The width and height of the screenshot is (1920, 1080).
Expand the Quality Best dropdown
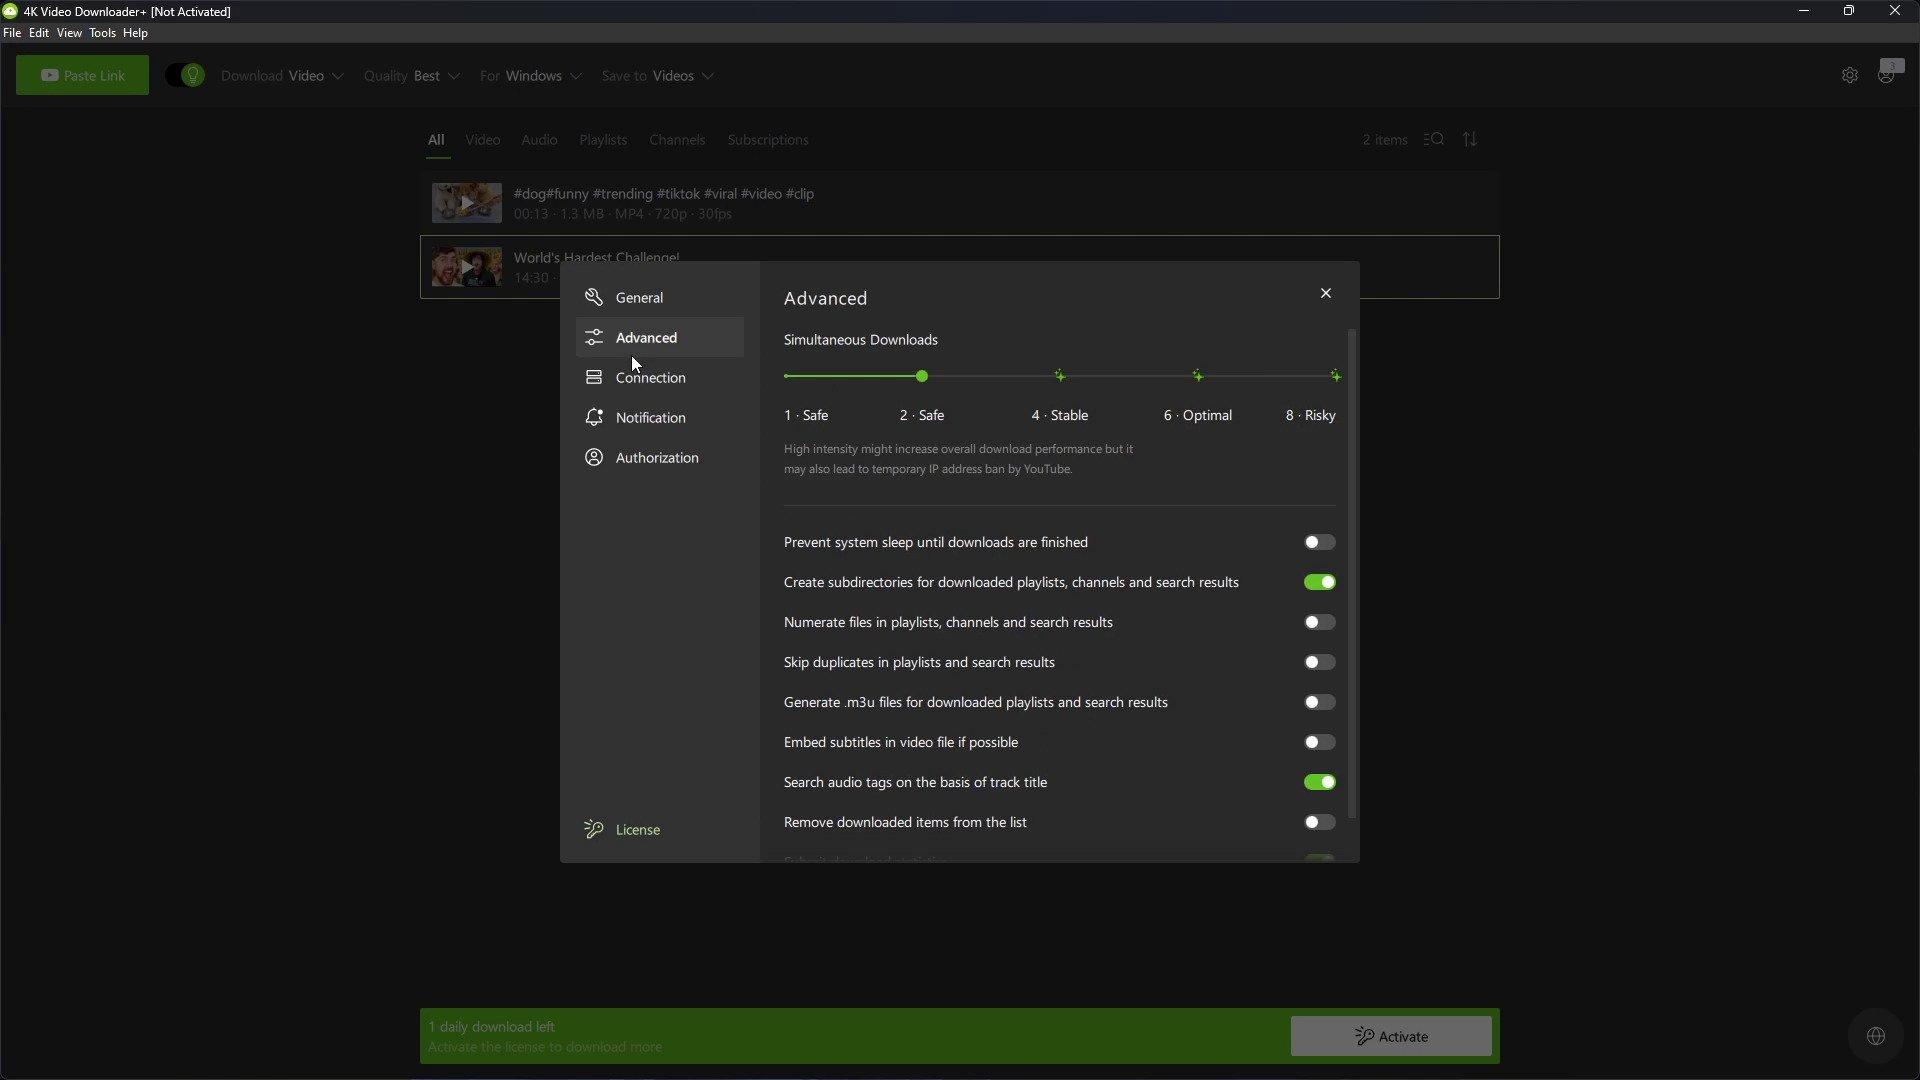(x=411, y=76)
